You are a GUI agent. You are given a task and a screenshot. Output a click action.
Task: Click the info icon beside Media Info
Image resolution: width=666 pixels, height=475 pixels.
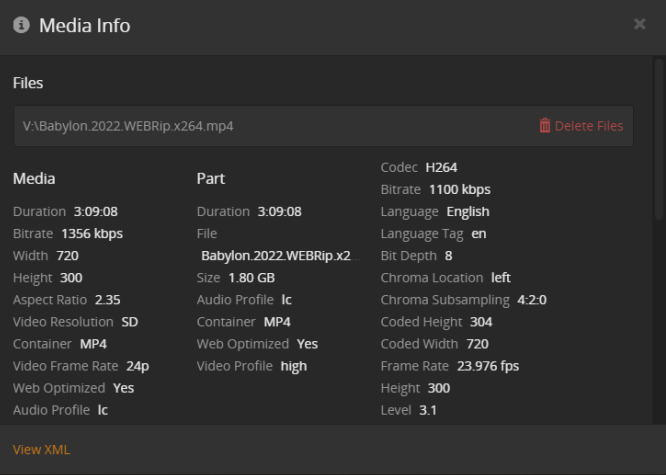pyautogui.click(x=21, y=25)
